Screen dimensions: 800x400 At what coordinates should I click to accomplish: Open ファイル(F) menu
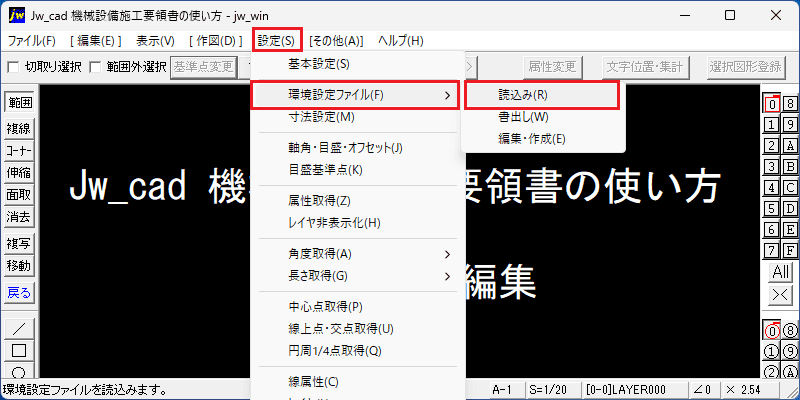tap(32, 41)
